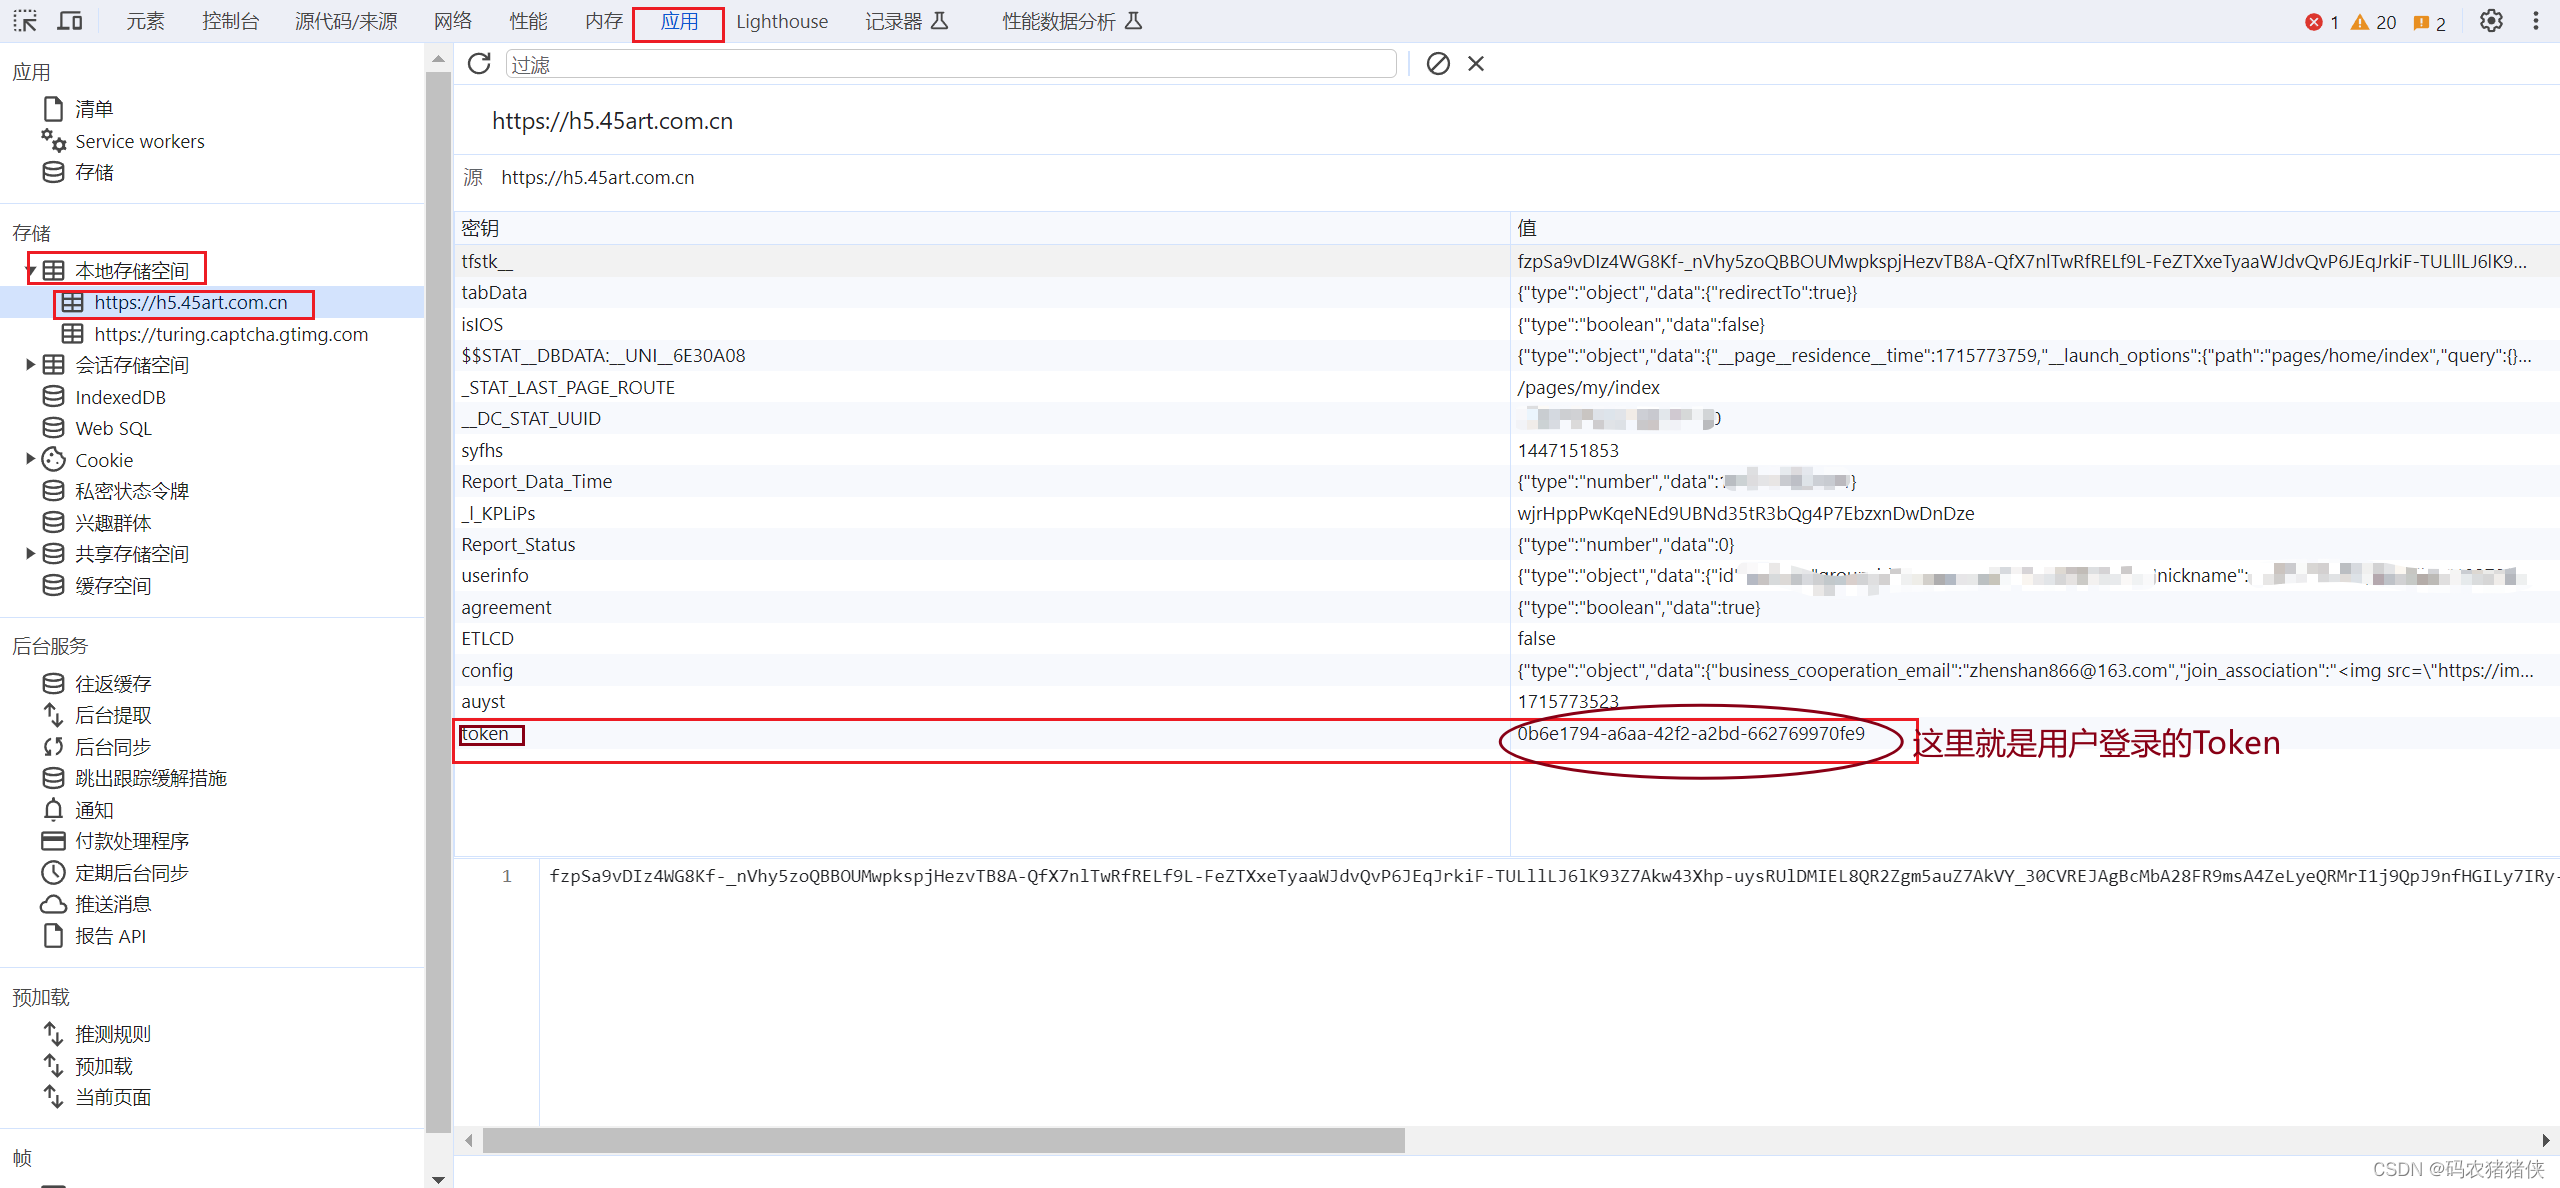
Task: Collapse the 本地存储空间 tree node
Action: tap(31, 271)
